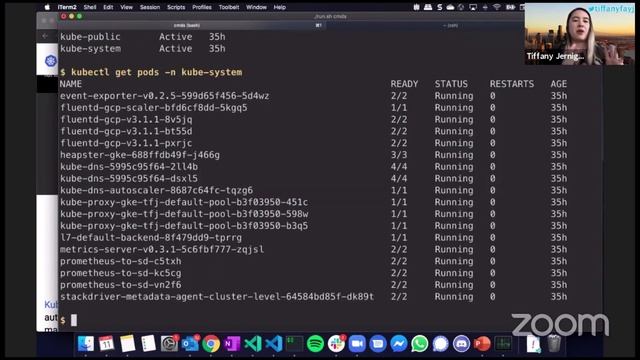This screenshot has height=360, width=640.
Task: Open Slack from the dock
Action: coord(336,344)
